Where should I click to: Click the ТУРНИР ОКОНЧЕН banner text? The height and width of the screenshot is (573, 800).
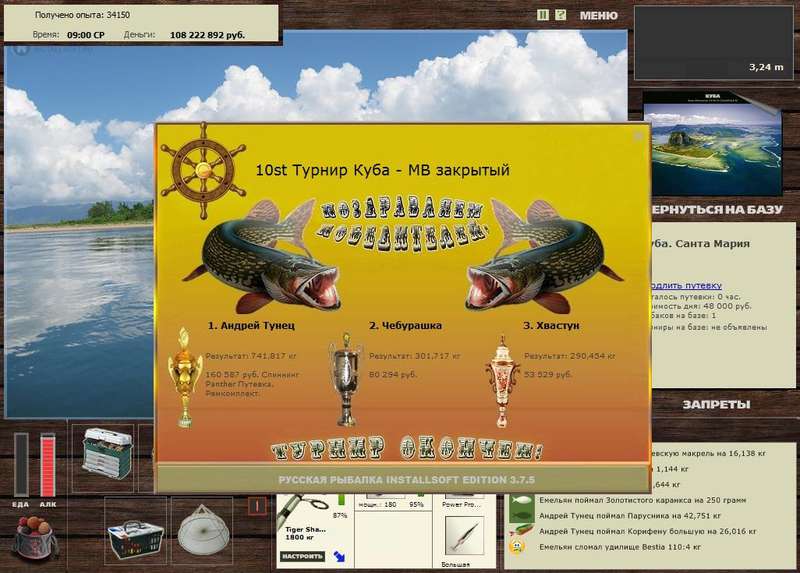(407, 449)
